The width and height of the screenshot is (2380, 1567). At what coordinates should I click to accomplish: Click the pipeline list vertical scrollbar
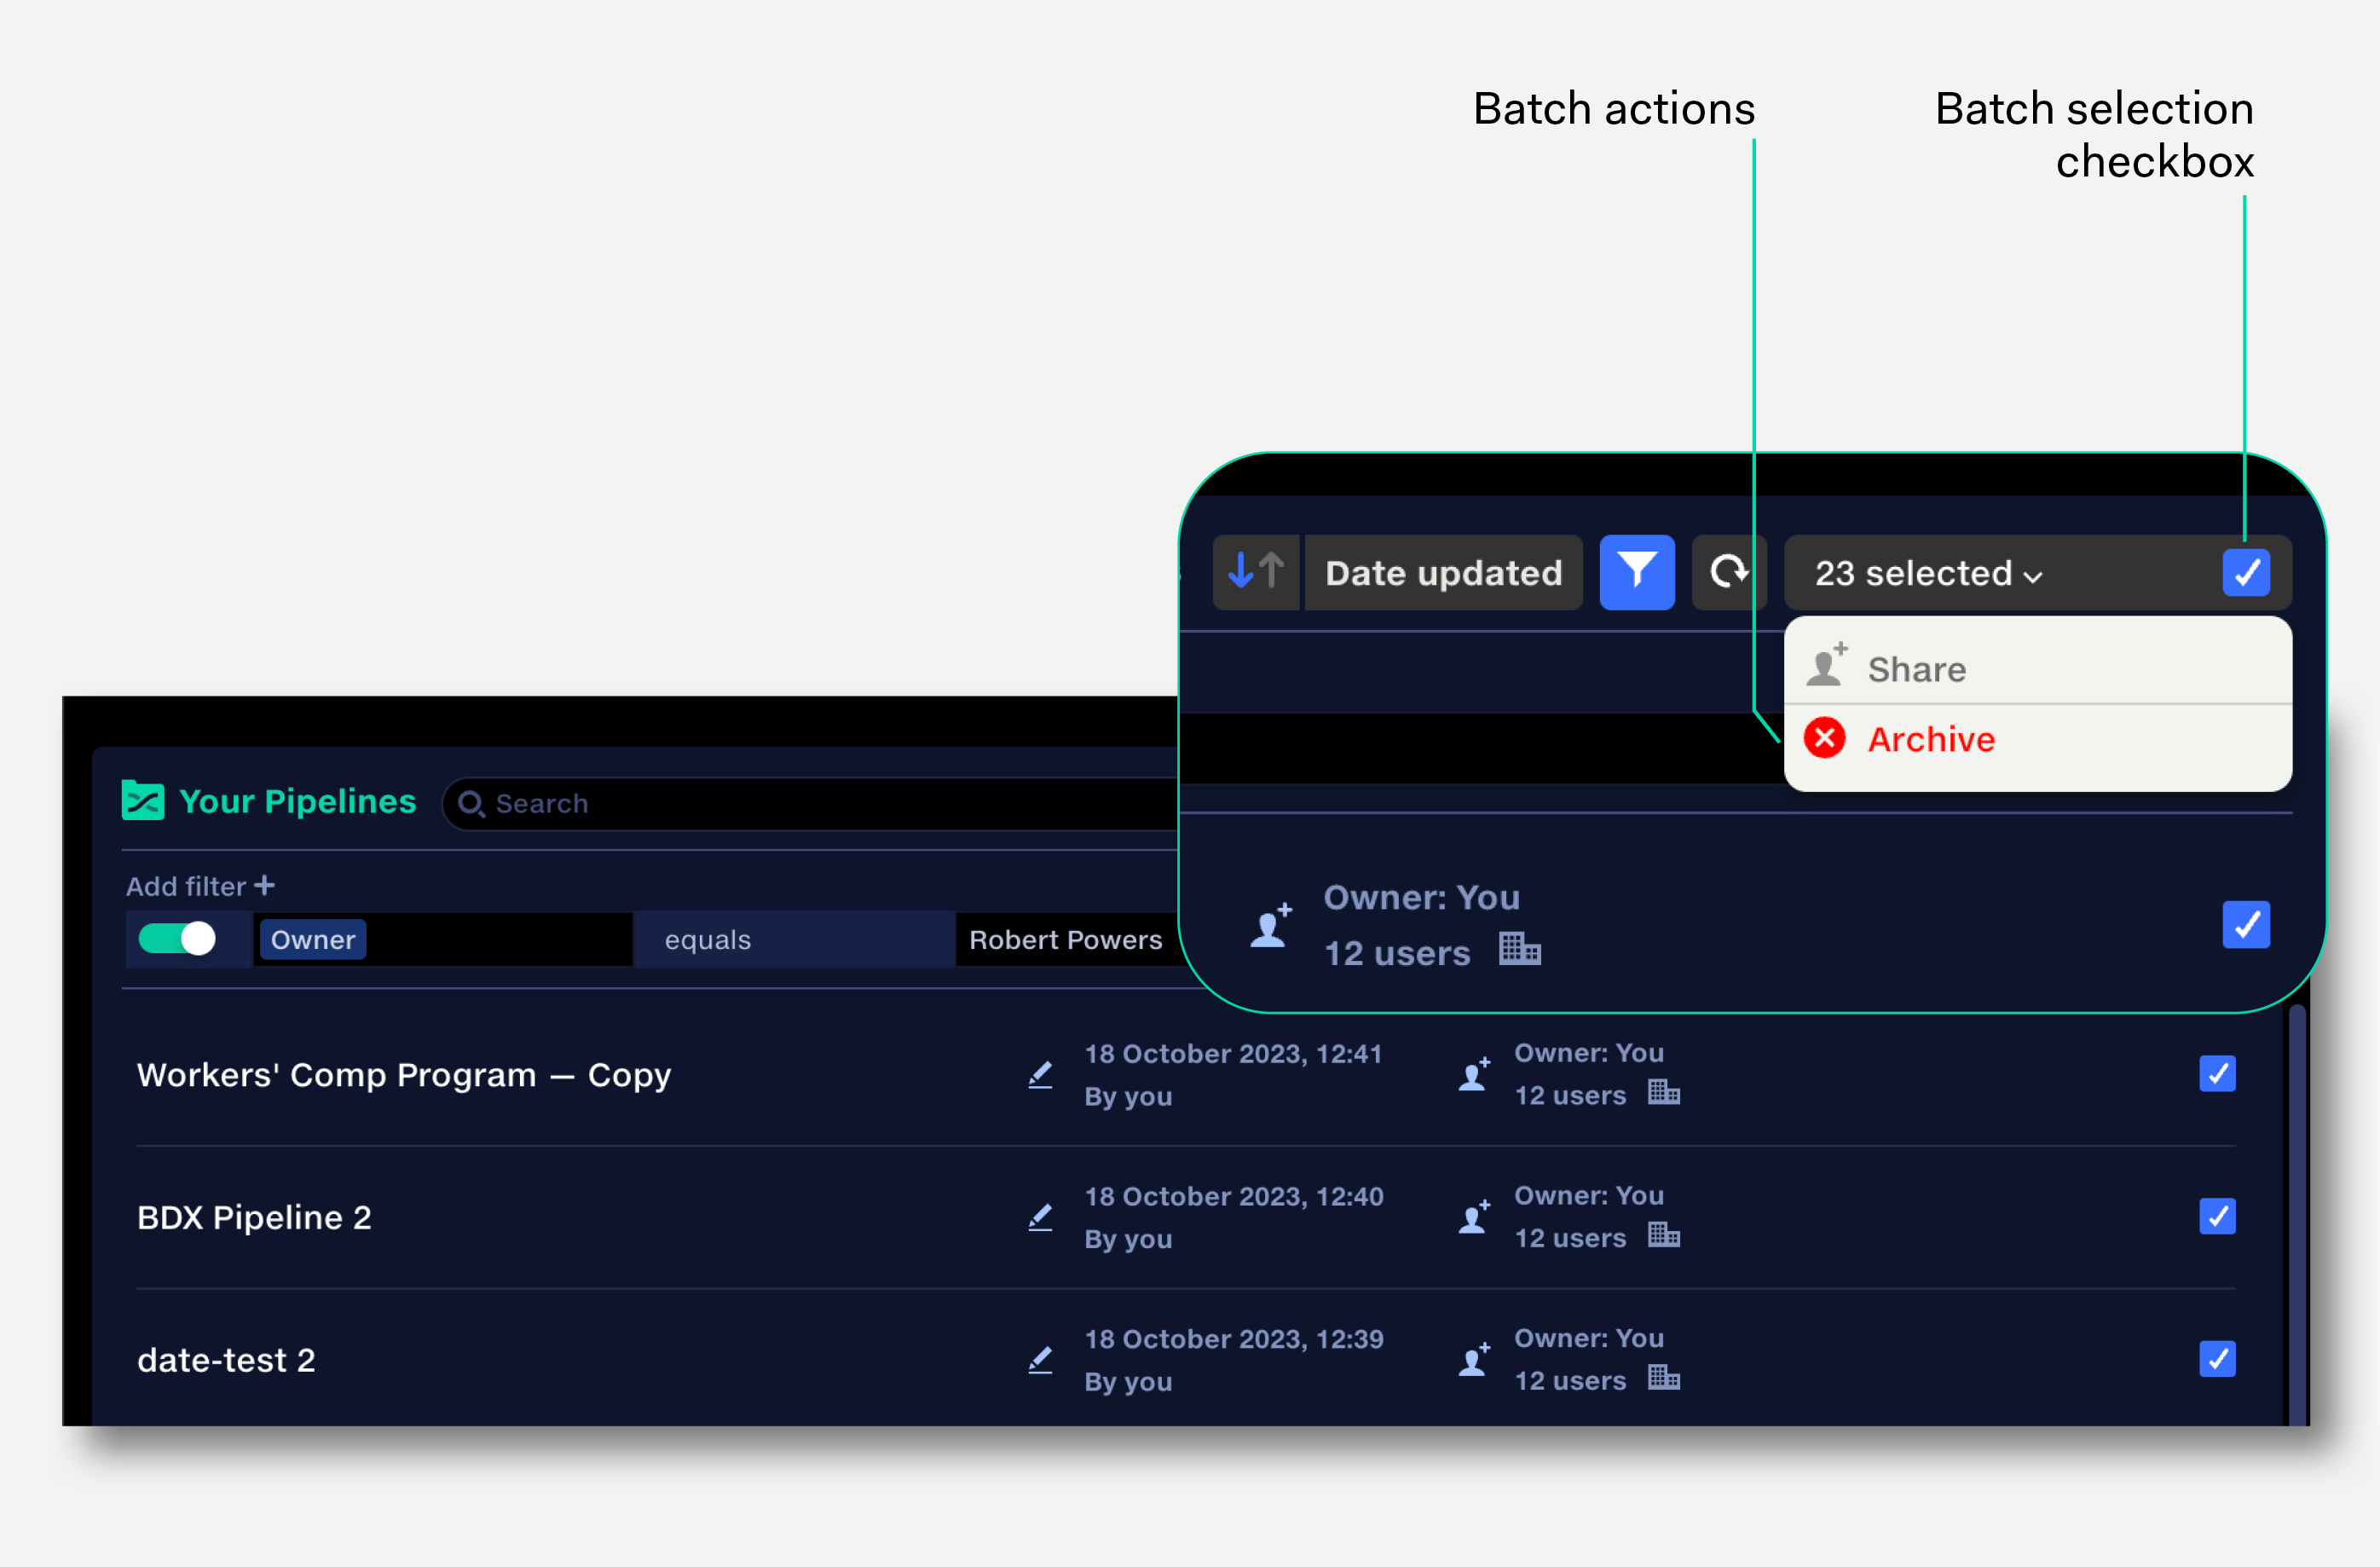[2297, 1215]
